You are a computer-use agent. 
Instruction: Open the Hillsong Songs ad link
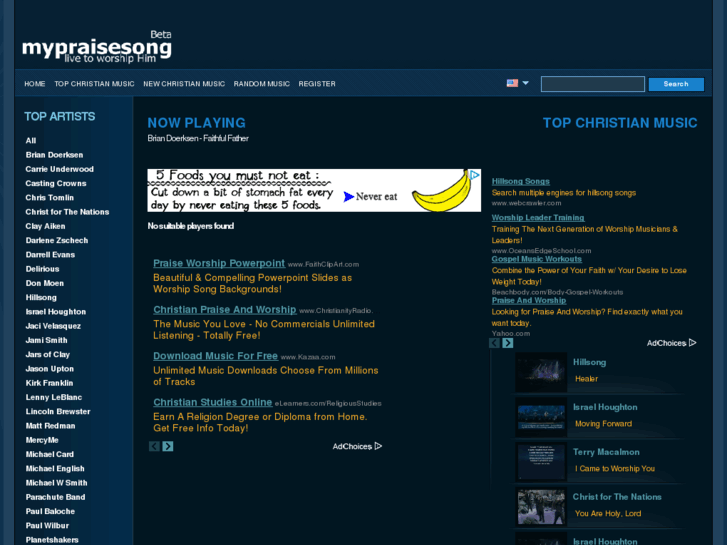click(521, 181)
